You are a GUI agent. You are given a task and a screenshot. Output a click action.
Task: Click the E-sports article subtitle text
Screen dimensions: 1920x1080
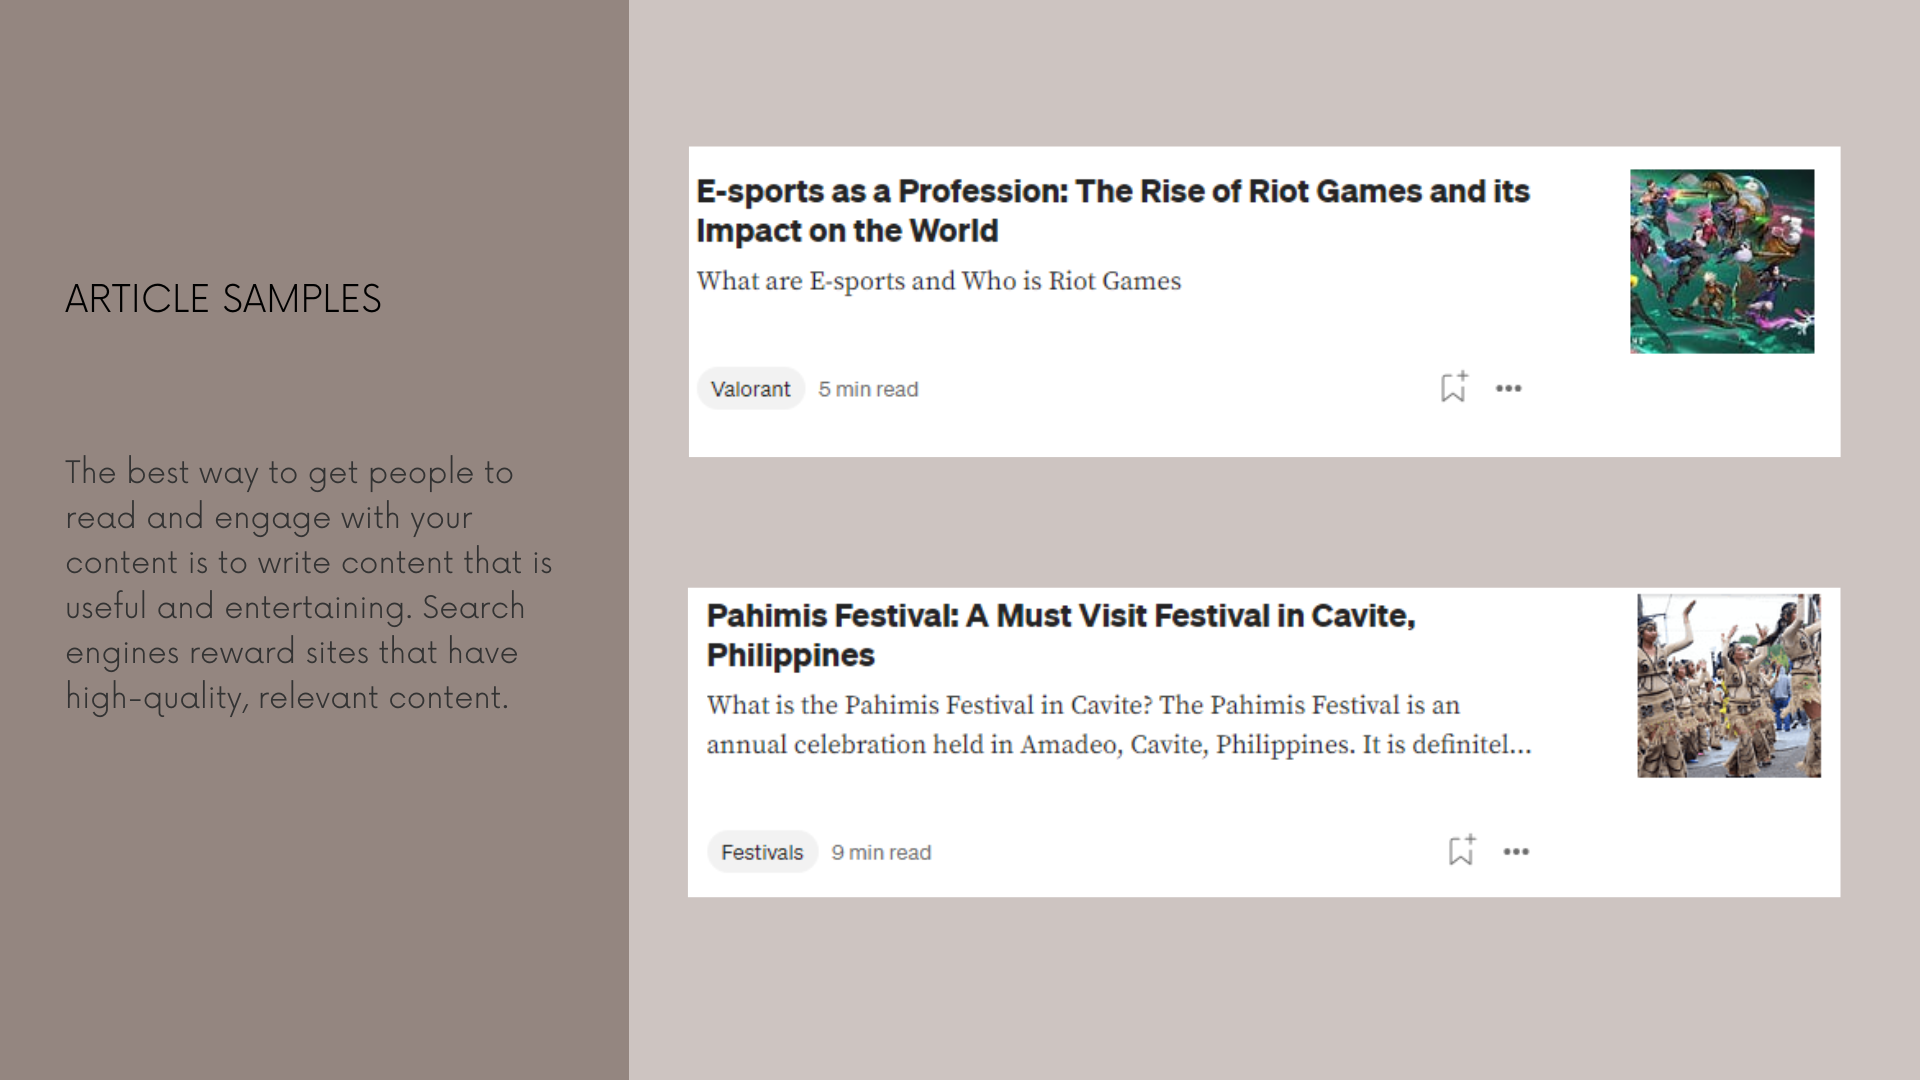(x=938, y=281)
